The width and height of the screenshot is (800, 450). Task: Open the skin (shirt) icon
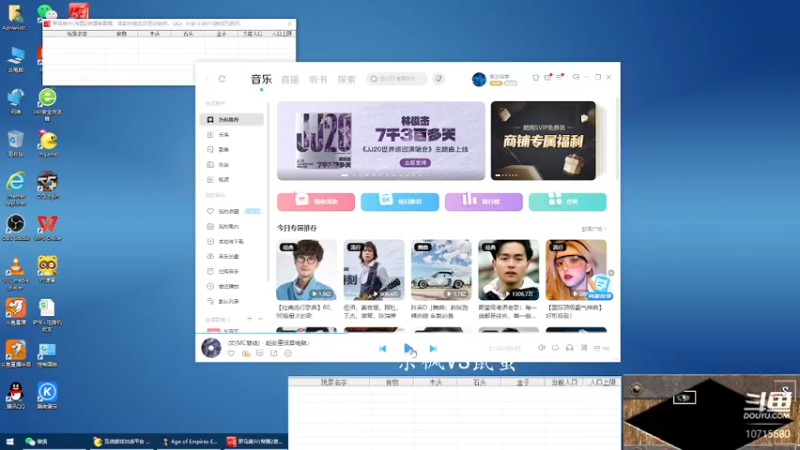tap(535, 78)
